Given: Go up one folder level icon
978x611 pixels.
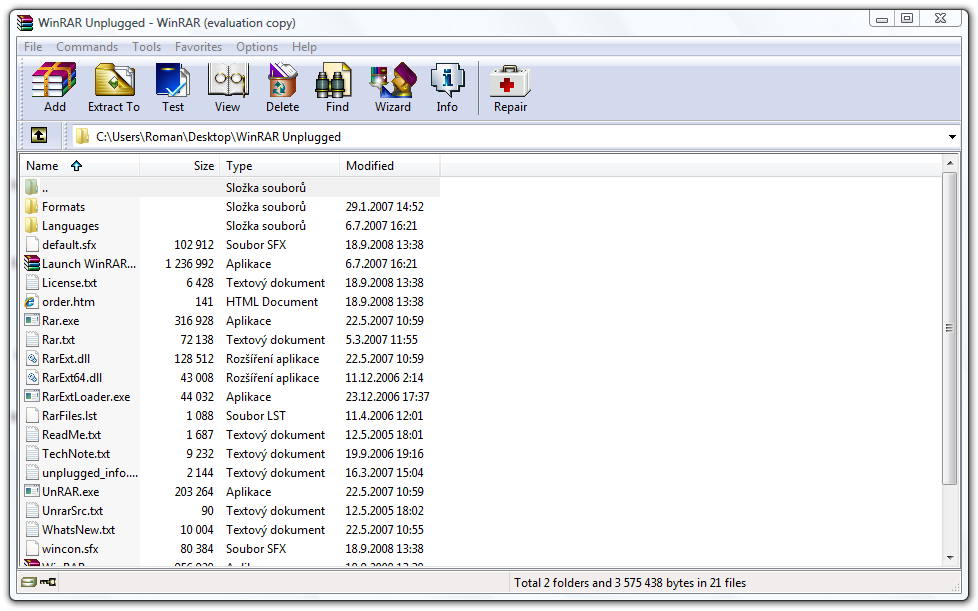Looking at the screenshot, I should click(x=39, y=135).
